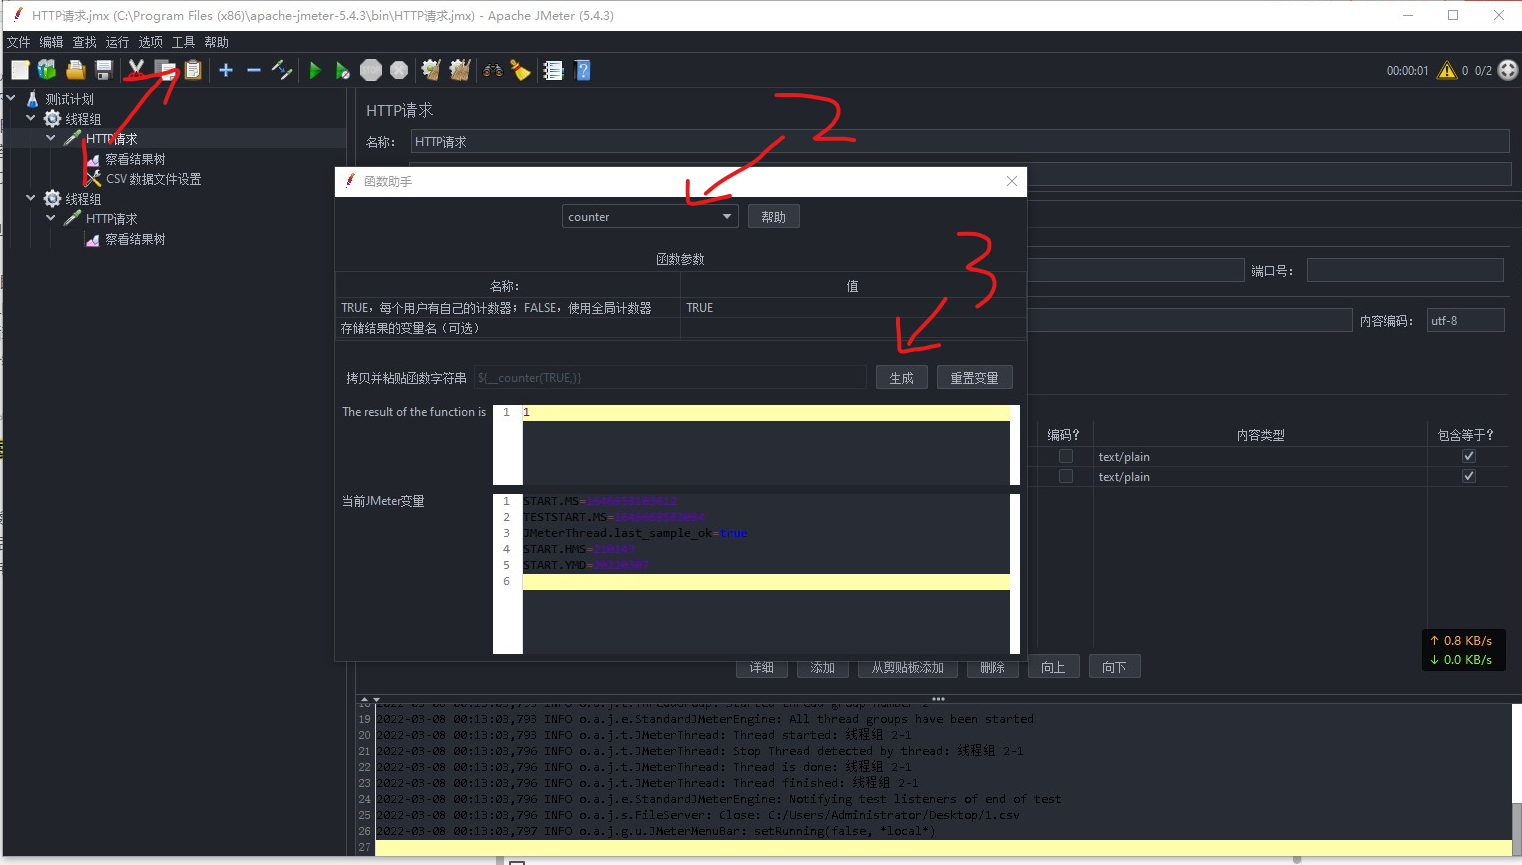1522x865 pixels.
Task: Select 测试计划 tree item
Action: pos(70,99)
